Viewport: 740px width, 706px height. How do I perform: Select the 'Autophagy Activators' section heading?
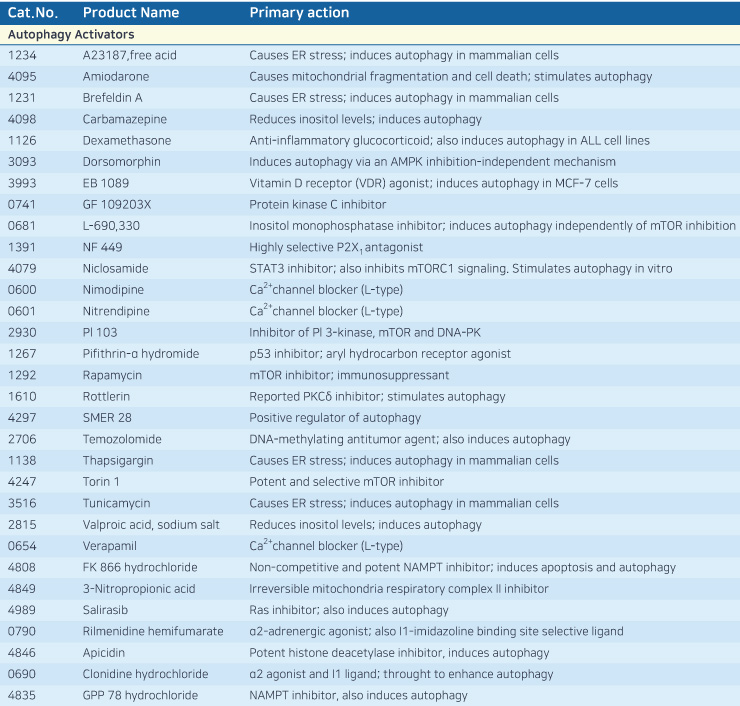click(71, 34)
